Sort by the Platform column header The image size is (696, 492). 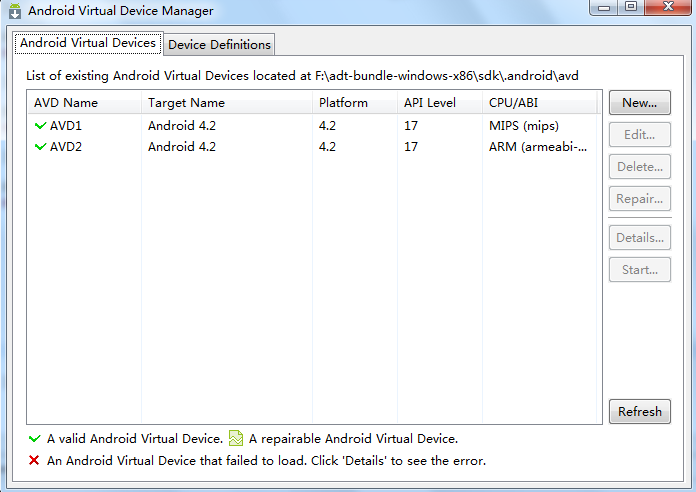(355, 103)
